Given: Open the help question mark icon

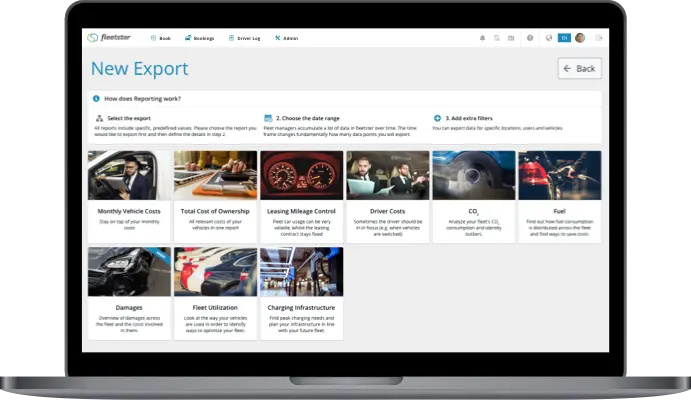Looking at the screenshot, I should tap(530, 38).
